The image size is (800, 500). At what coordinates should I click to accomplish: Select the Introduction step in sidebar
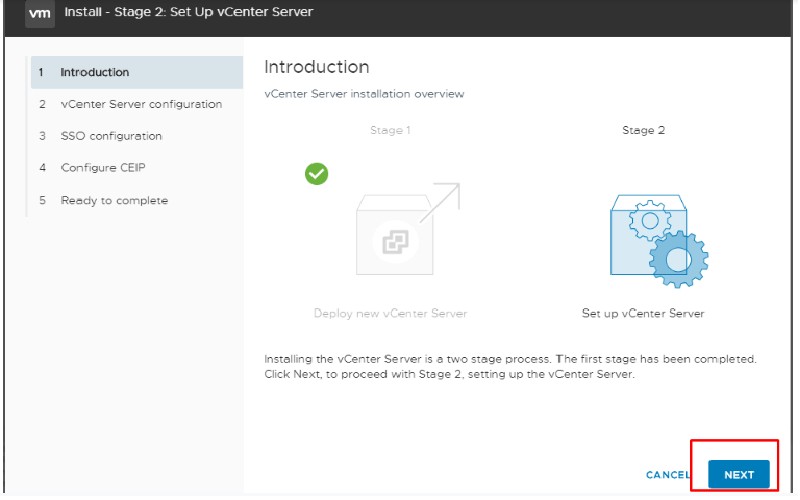click(137, 72)
